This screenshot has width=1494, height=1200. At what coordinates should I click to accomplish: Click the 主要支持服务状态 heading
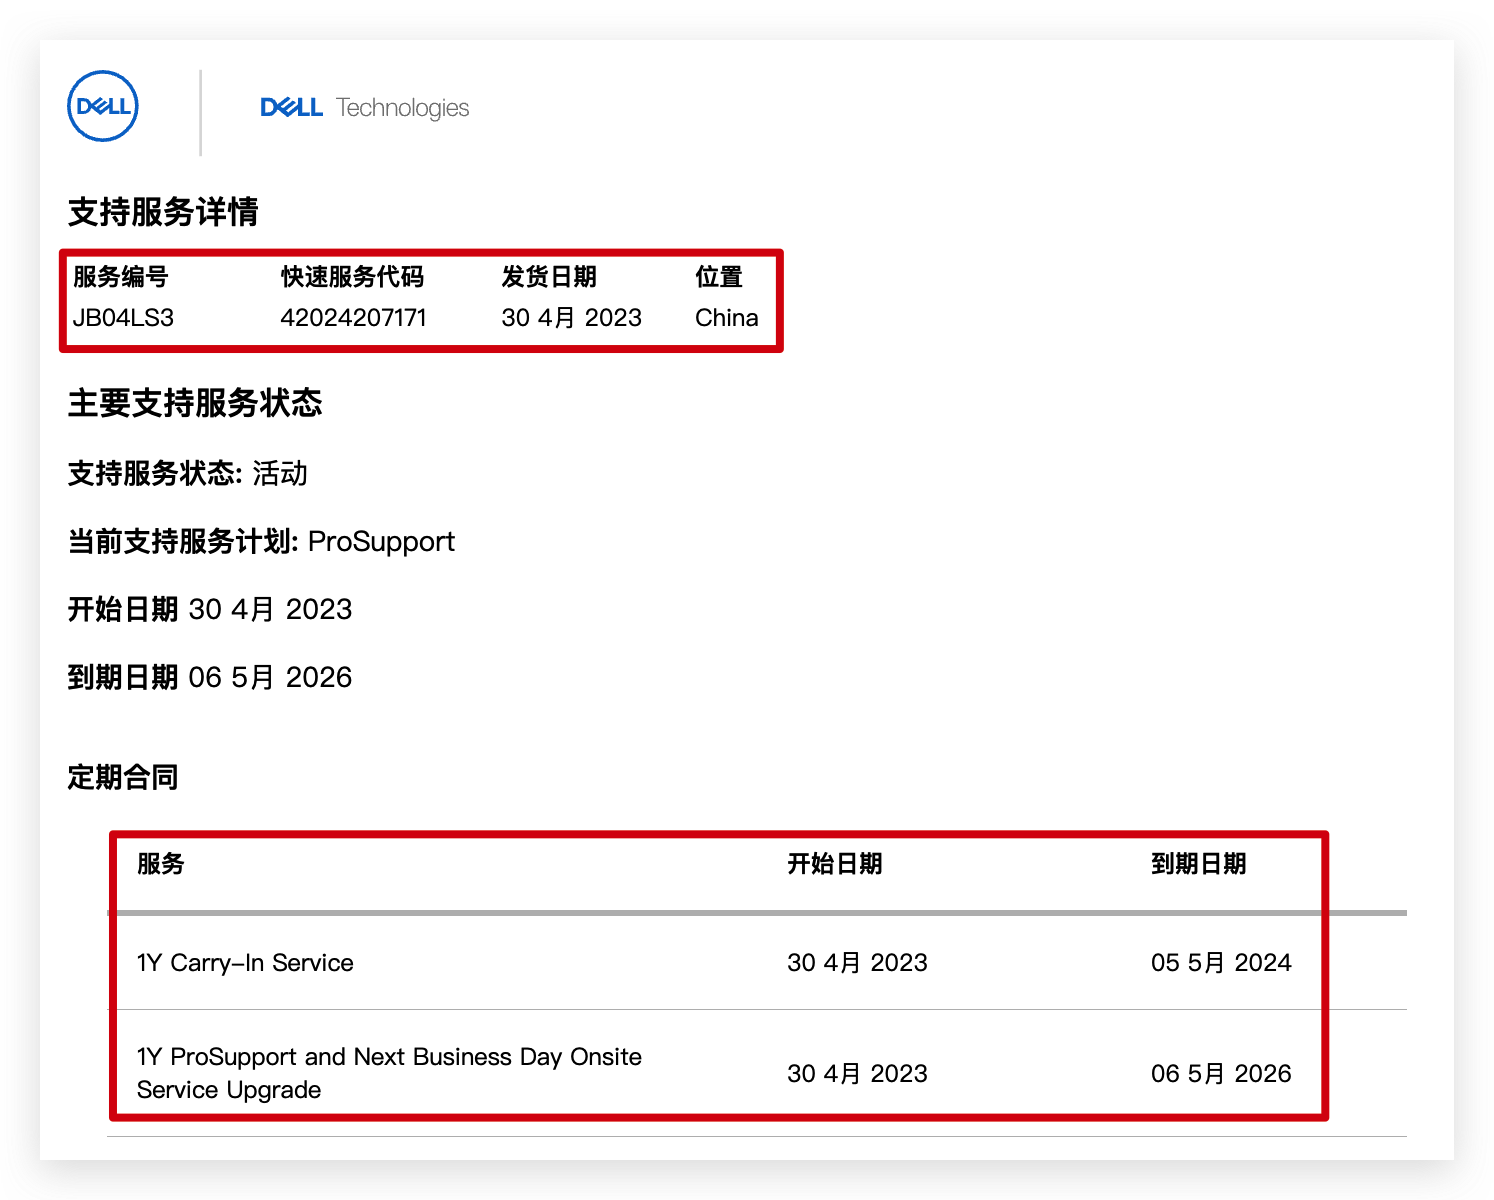tap(195, 403)
